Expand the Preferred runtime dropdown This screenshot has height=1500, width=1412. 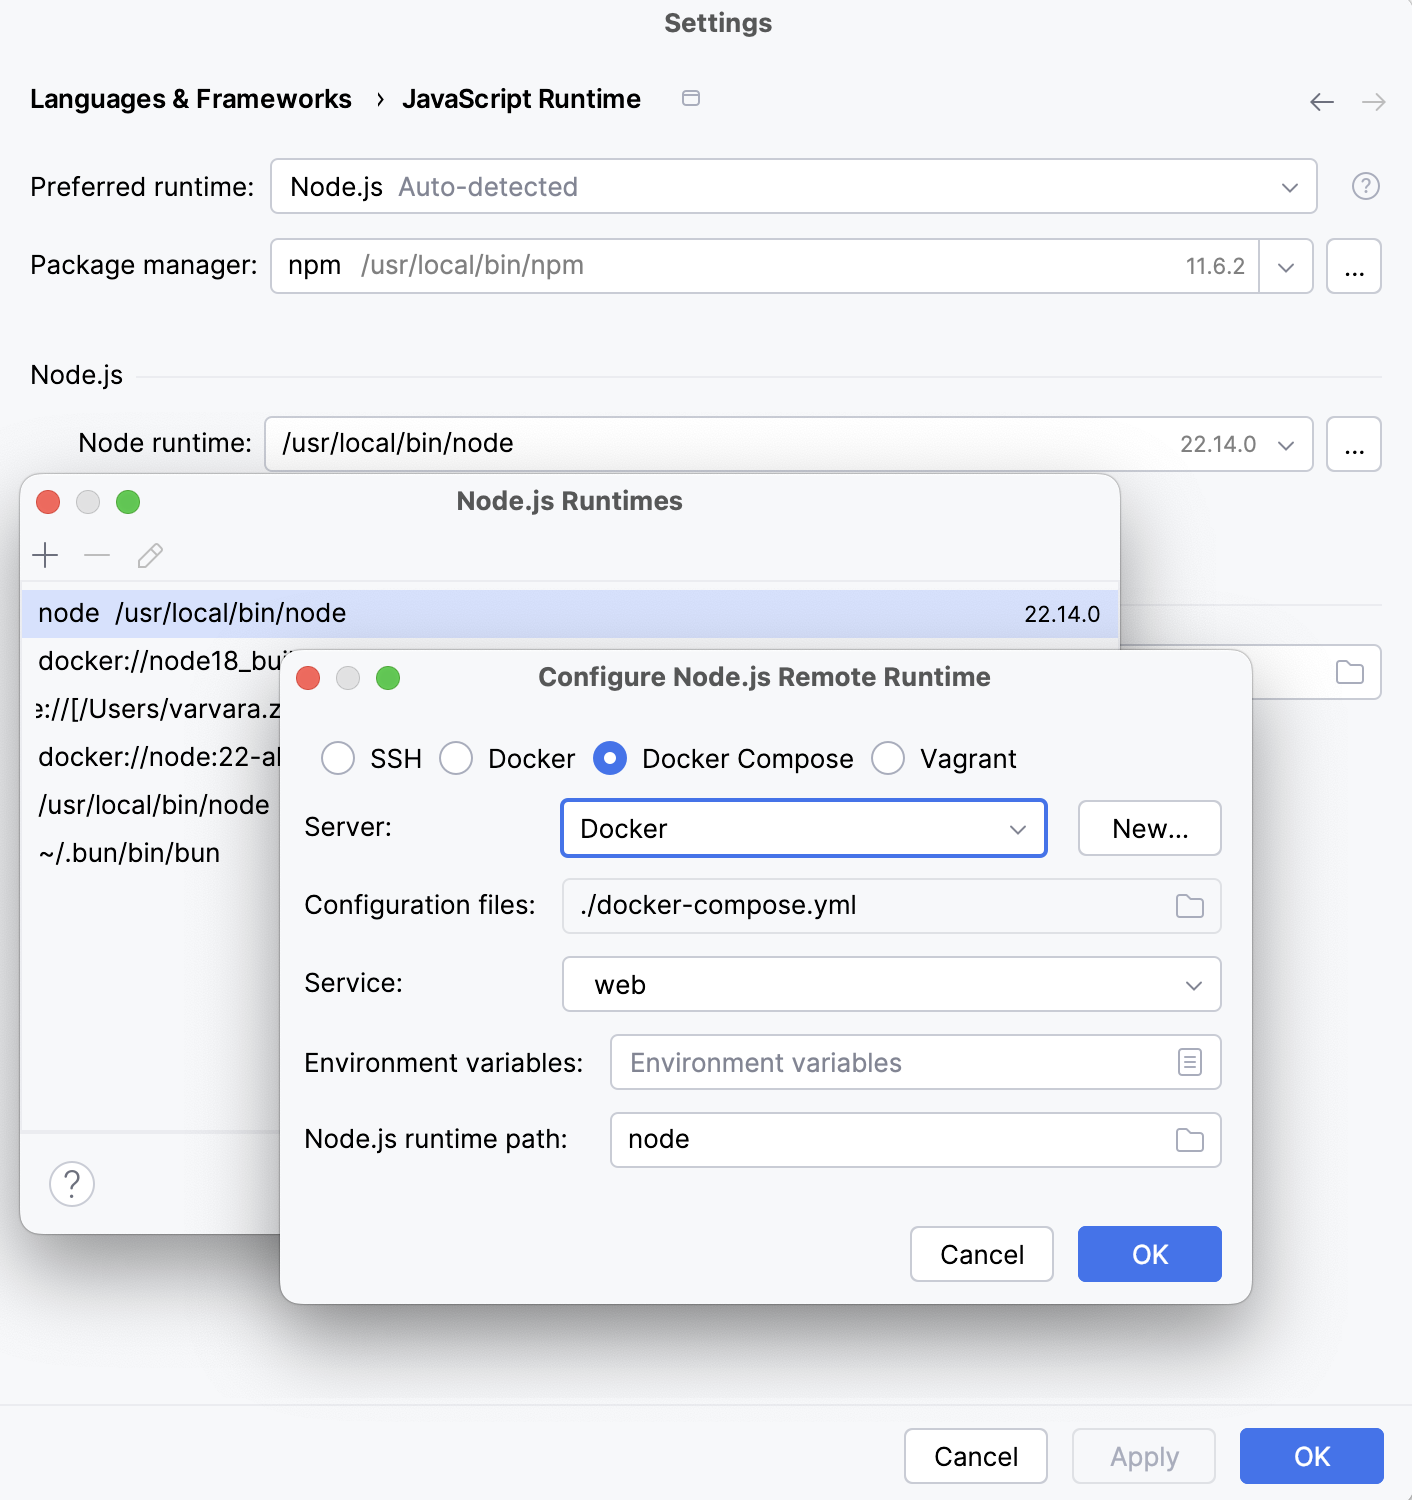(x=1290, y=186)
